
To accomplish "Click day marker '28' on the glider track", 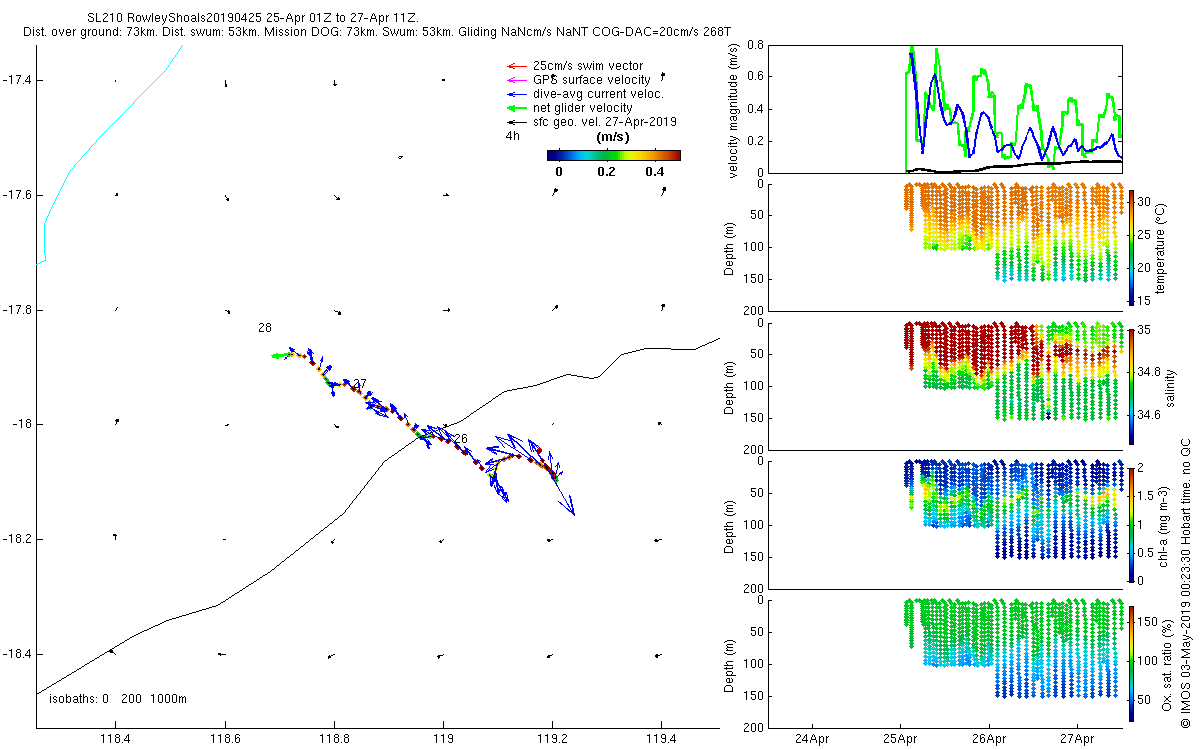I will tap(264, 328).
